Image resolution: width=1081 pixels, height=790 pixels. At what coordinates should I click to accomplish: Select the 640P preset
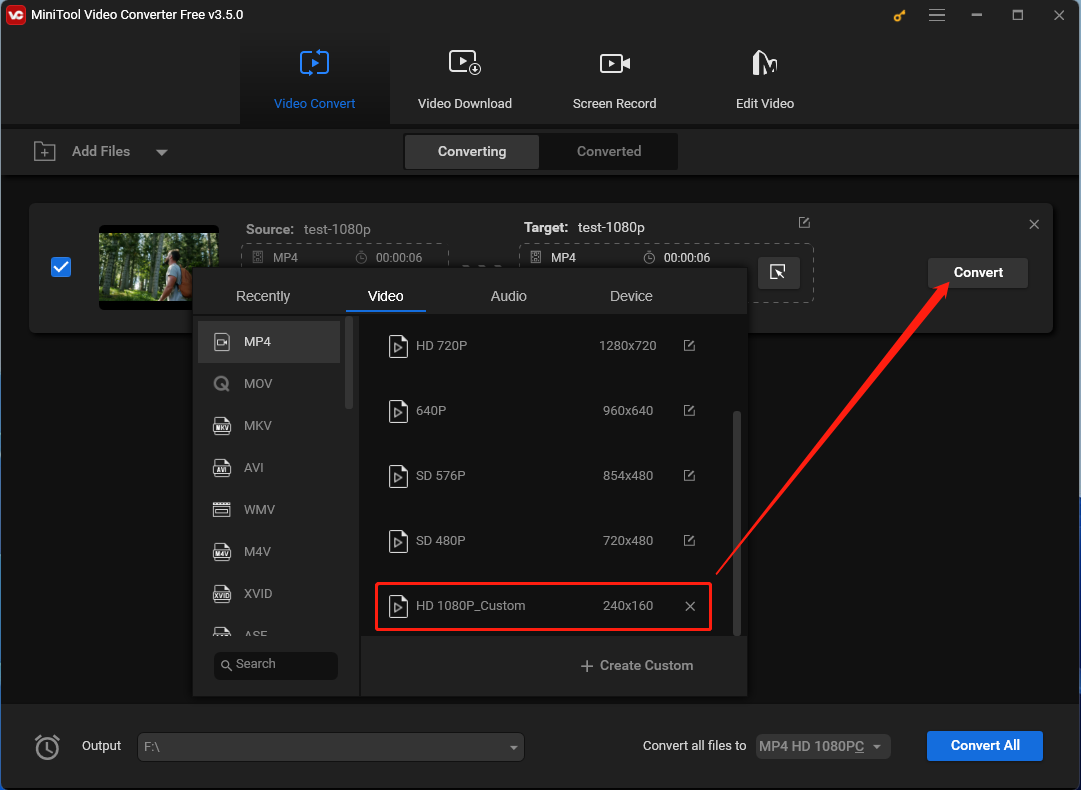[543, 411]
